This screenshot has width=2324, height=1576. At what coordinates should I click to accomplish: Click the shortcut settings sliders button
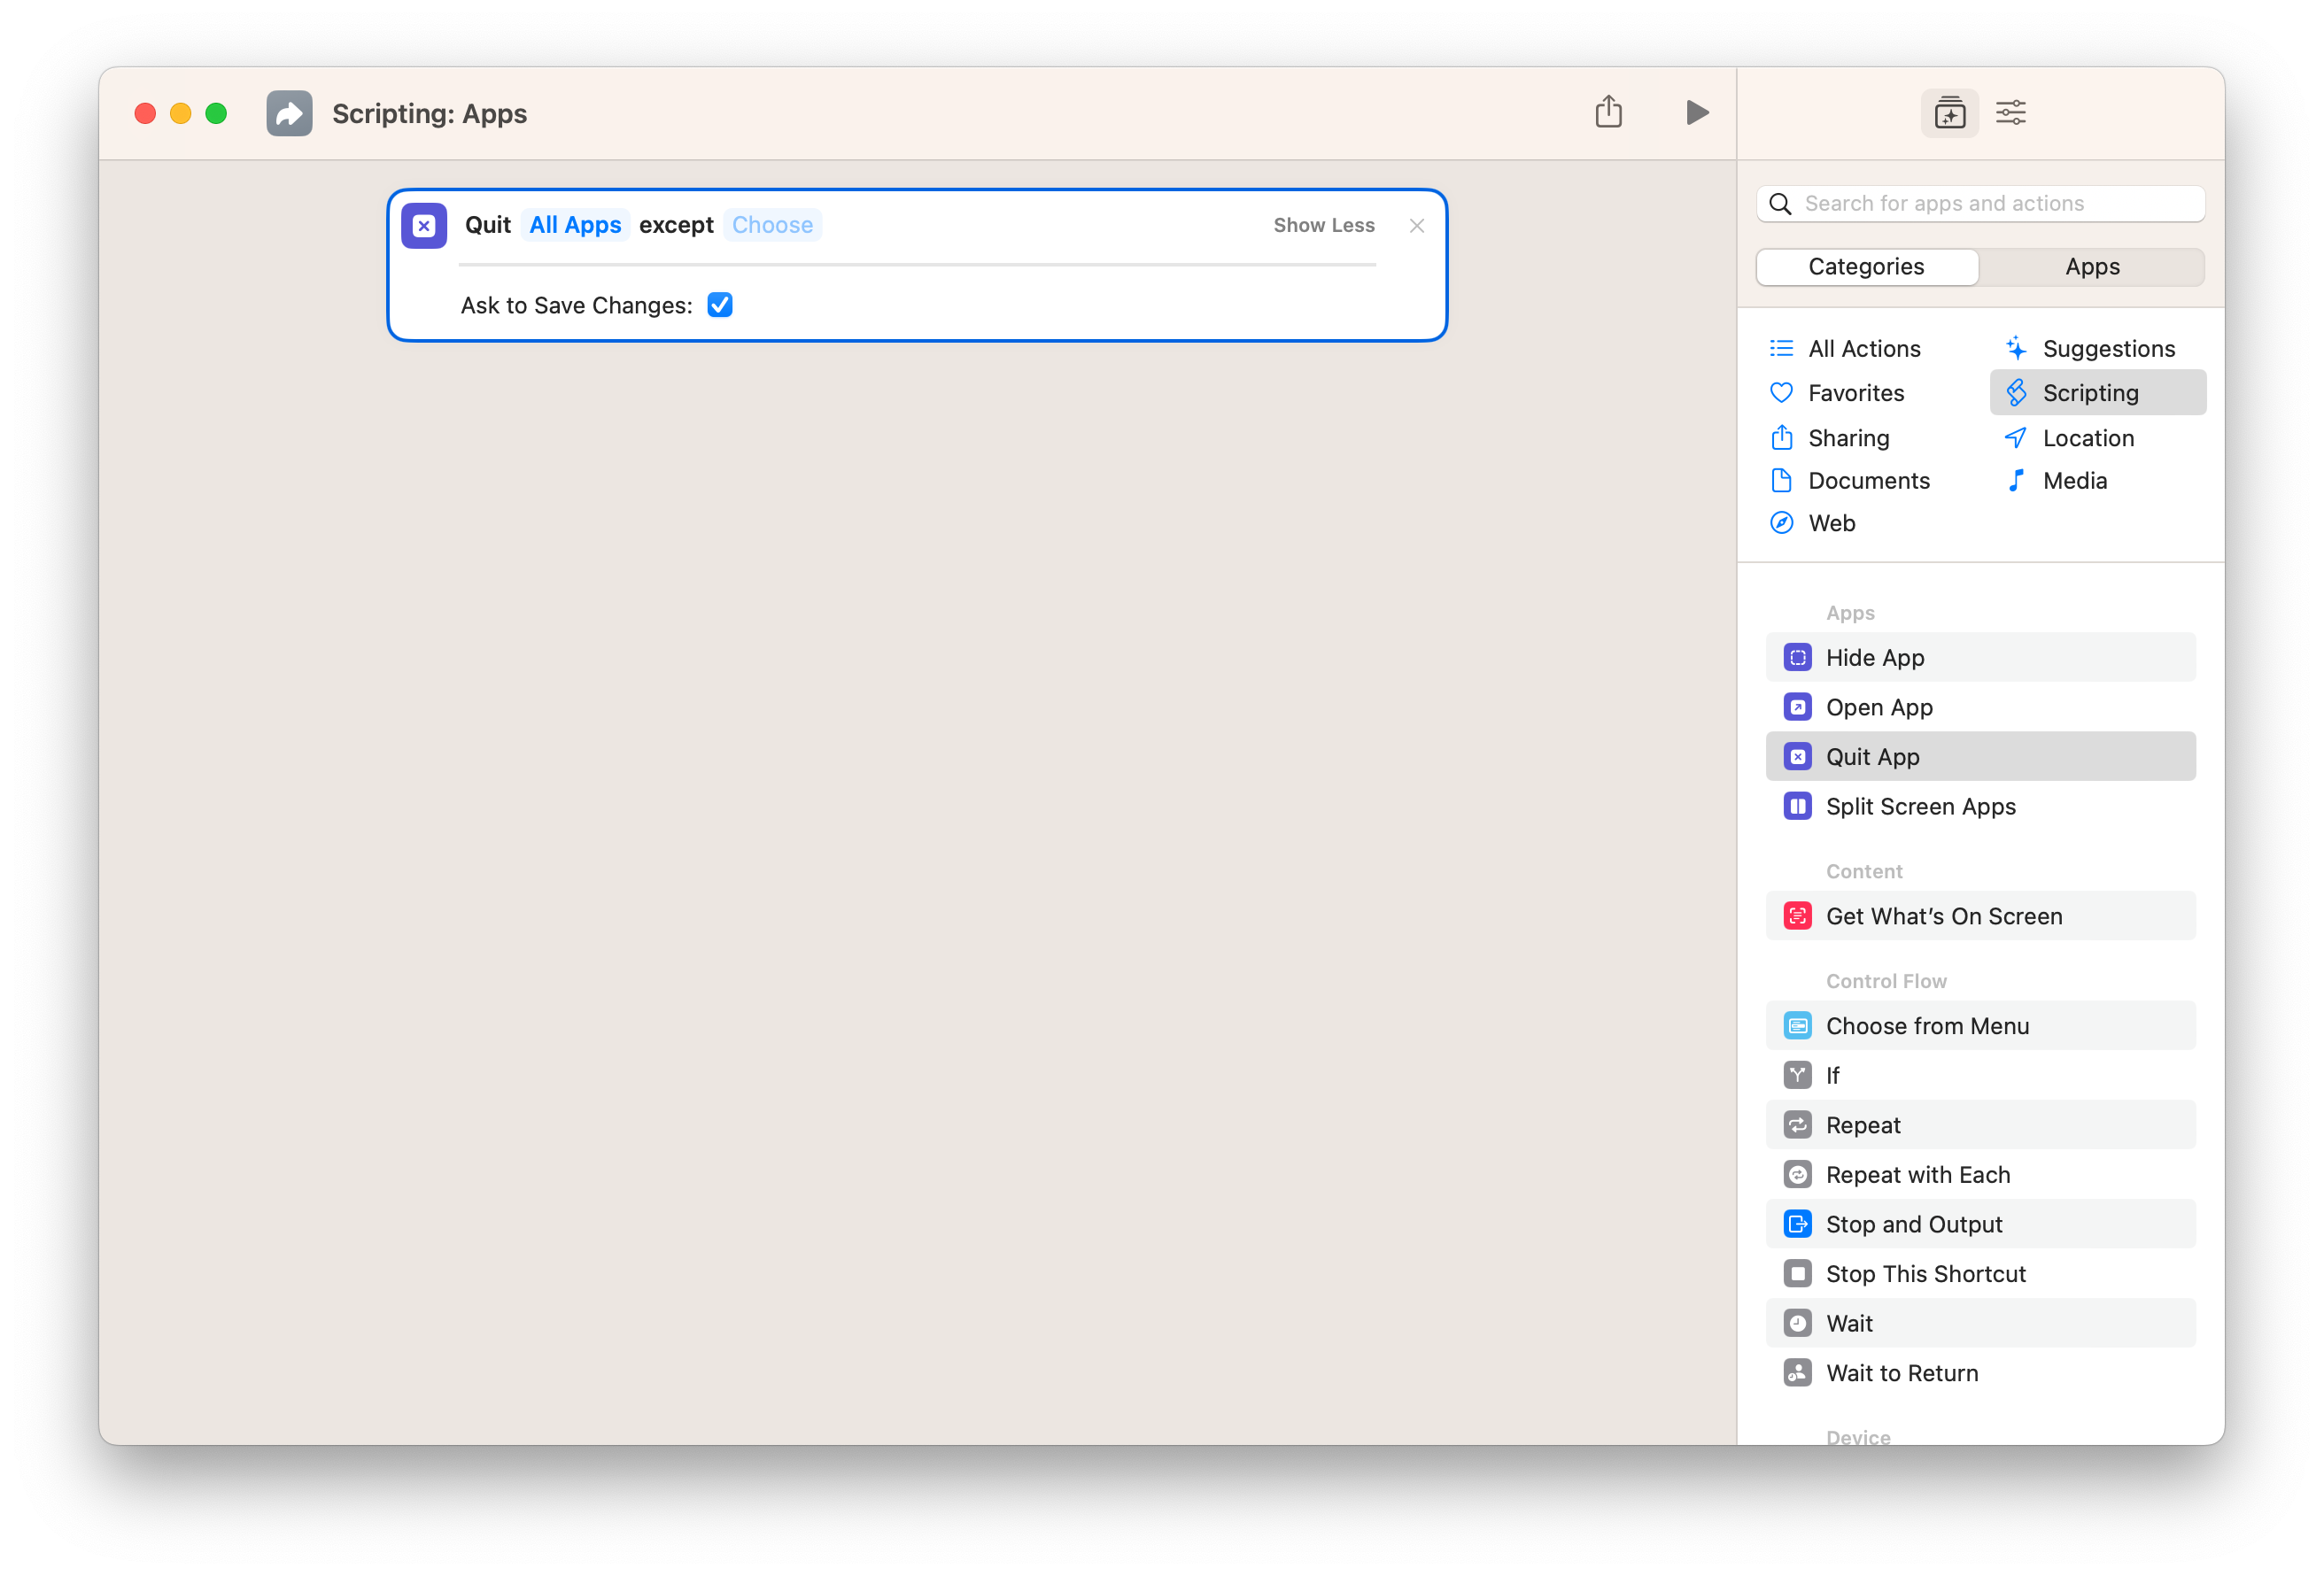[x=2010, y=112]
